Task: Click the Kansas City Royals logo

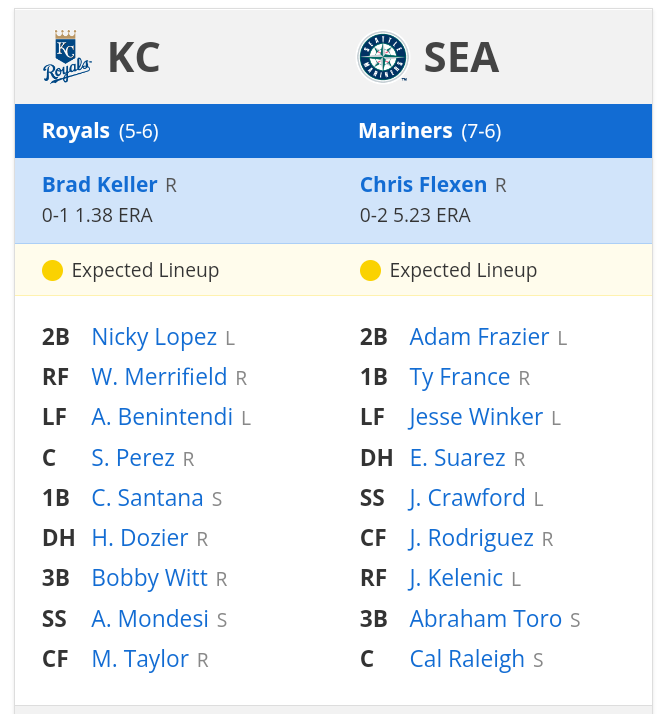Action: pyautogui.click(x=67, y=56)
